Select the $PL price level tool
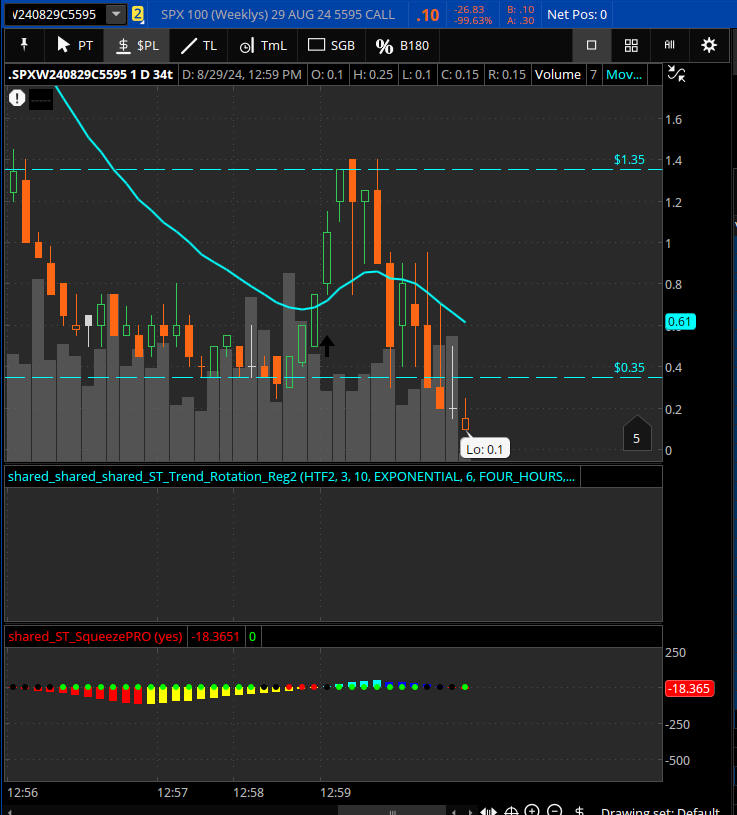Viewport: 737px width, 815px height. tap(137, 45)
